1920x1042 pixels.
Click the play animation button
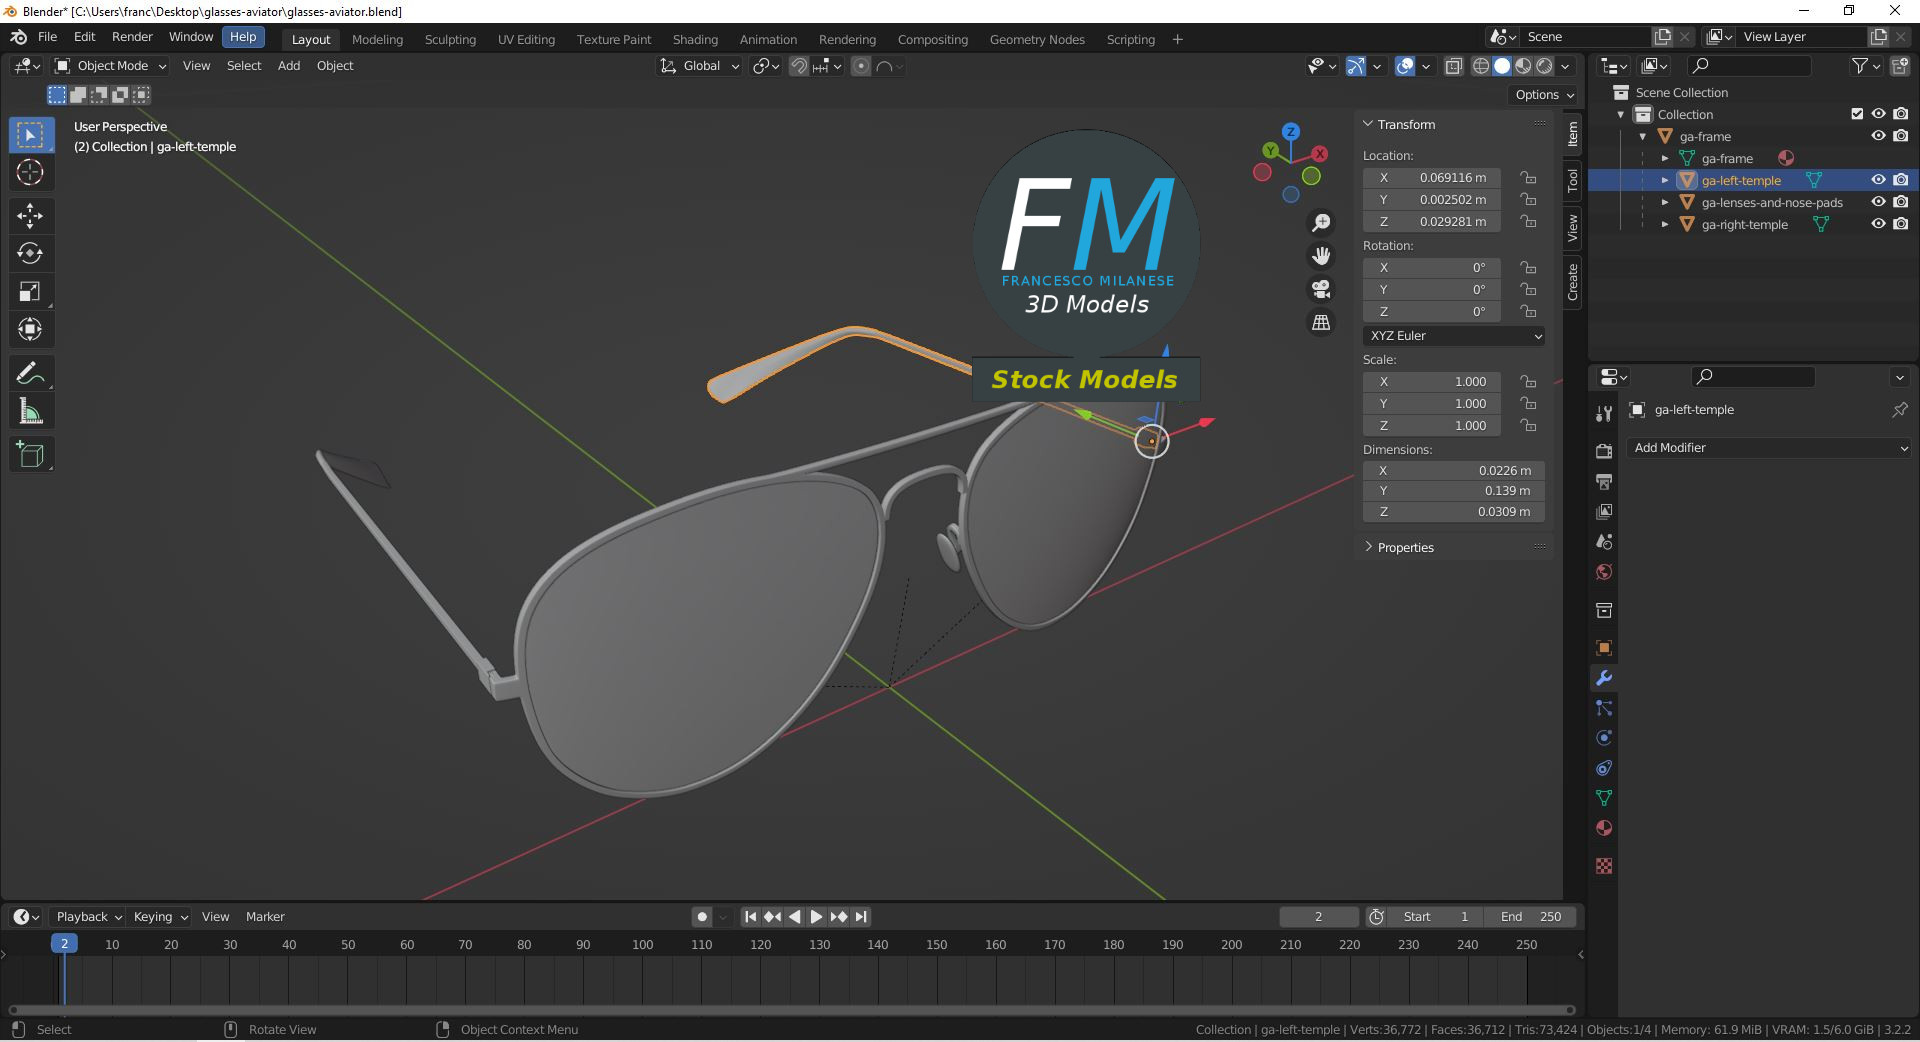click(x=816, y=917)
